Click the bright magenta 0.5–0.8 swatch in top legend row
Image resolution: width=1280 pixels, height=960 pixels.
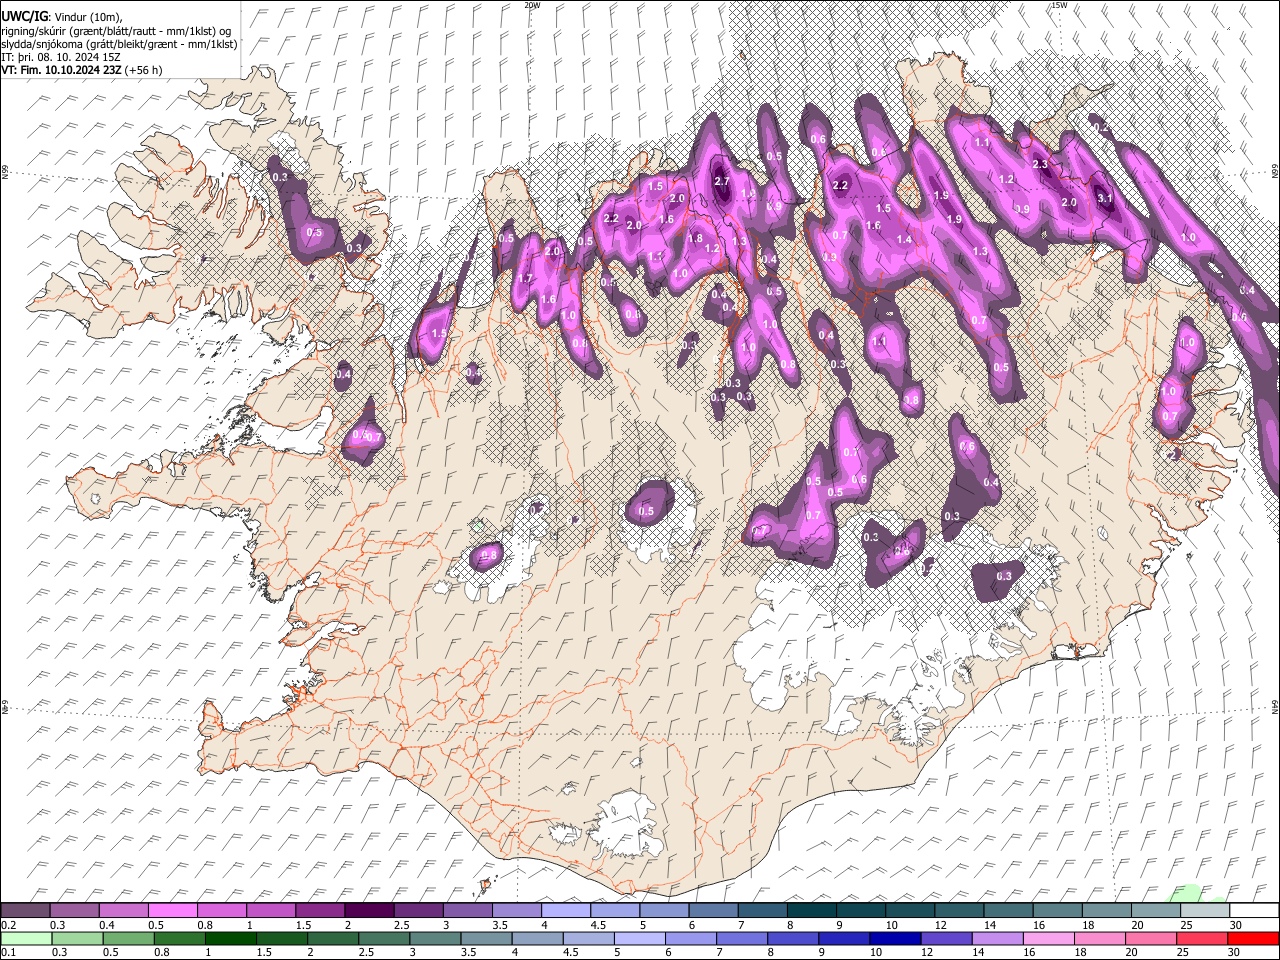pyautogui.click(x=172, y=911)
